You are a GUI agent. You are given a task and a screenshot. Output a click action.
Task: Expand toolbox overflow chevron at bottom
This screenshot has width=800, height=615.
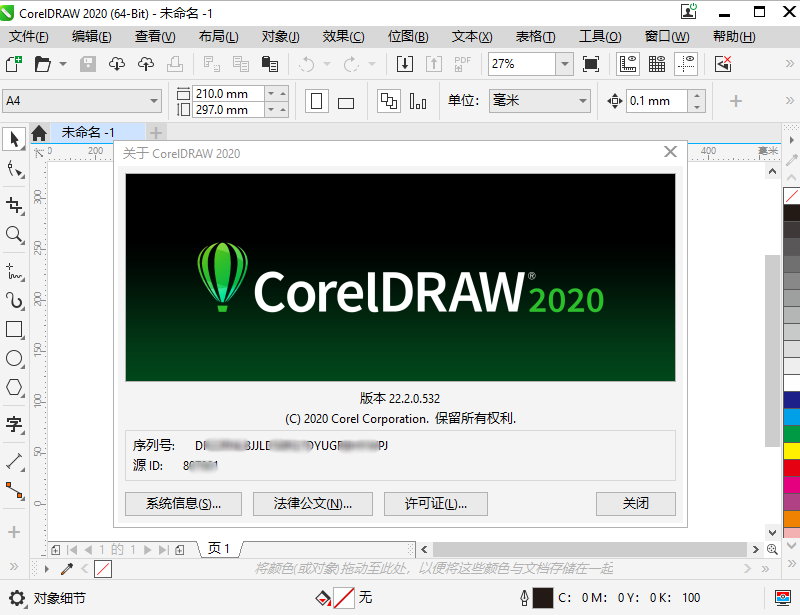pyautogui.click(x=14, y=567)
